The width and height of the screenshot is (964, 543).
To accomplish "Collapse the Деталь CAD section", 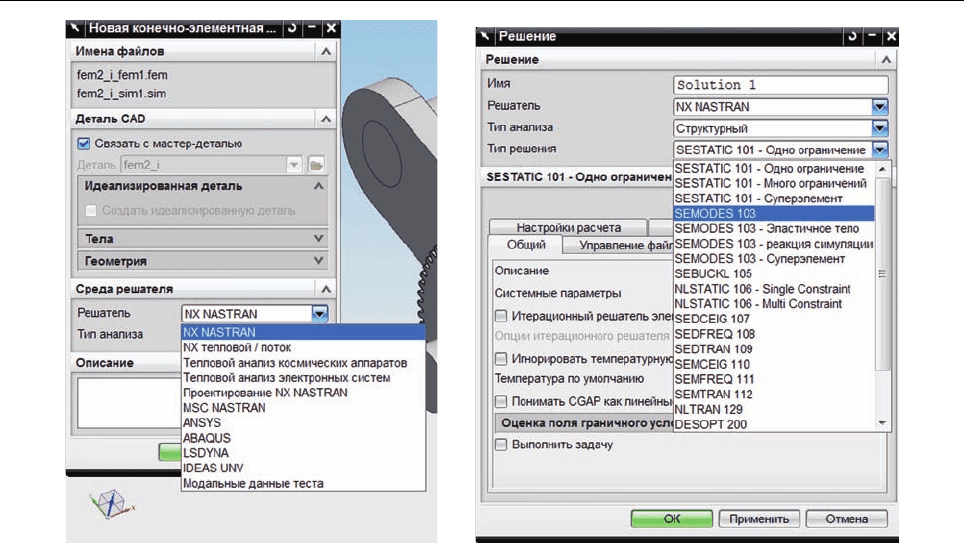I will (326, 119).
